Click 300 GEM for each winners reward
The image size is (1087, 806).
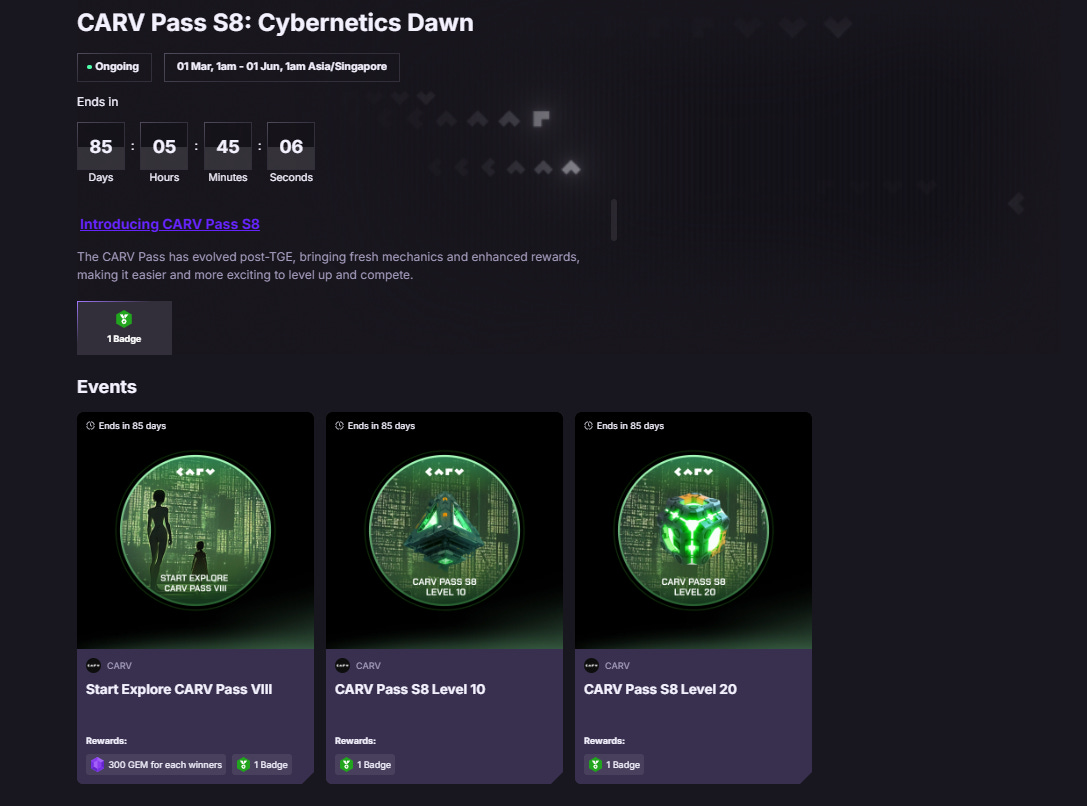156,764
